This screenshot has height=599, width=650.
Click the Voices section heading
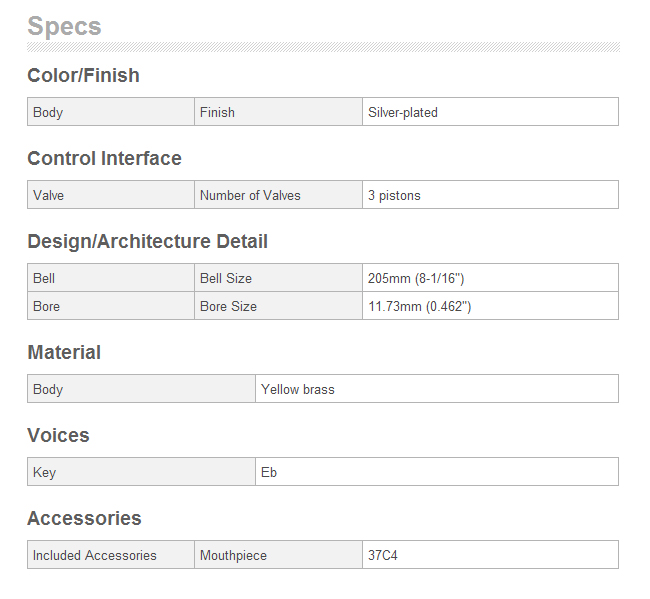58,436
